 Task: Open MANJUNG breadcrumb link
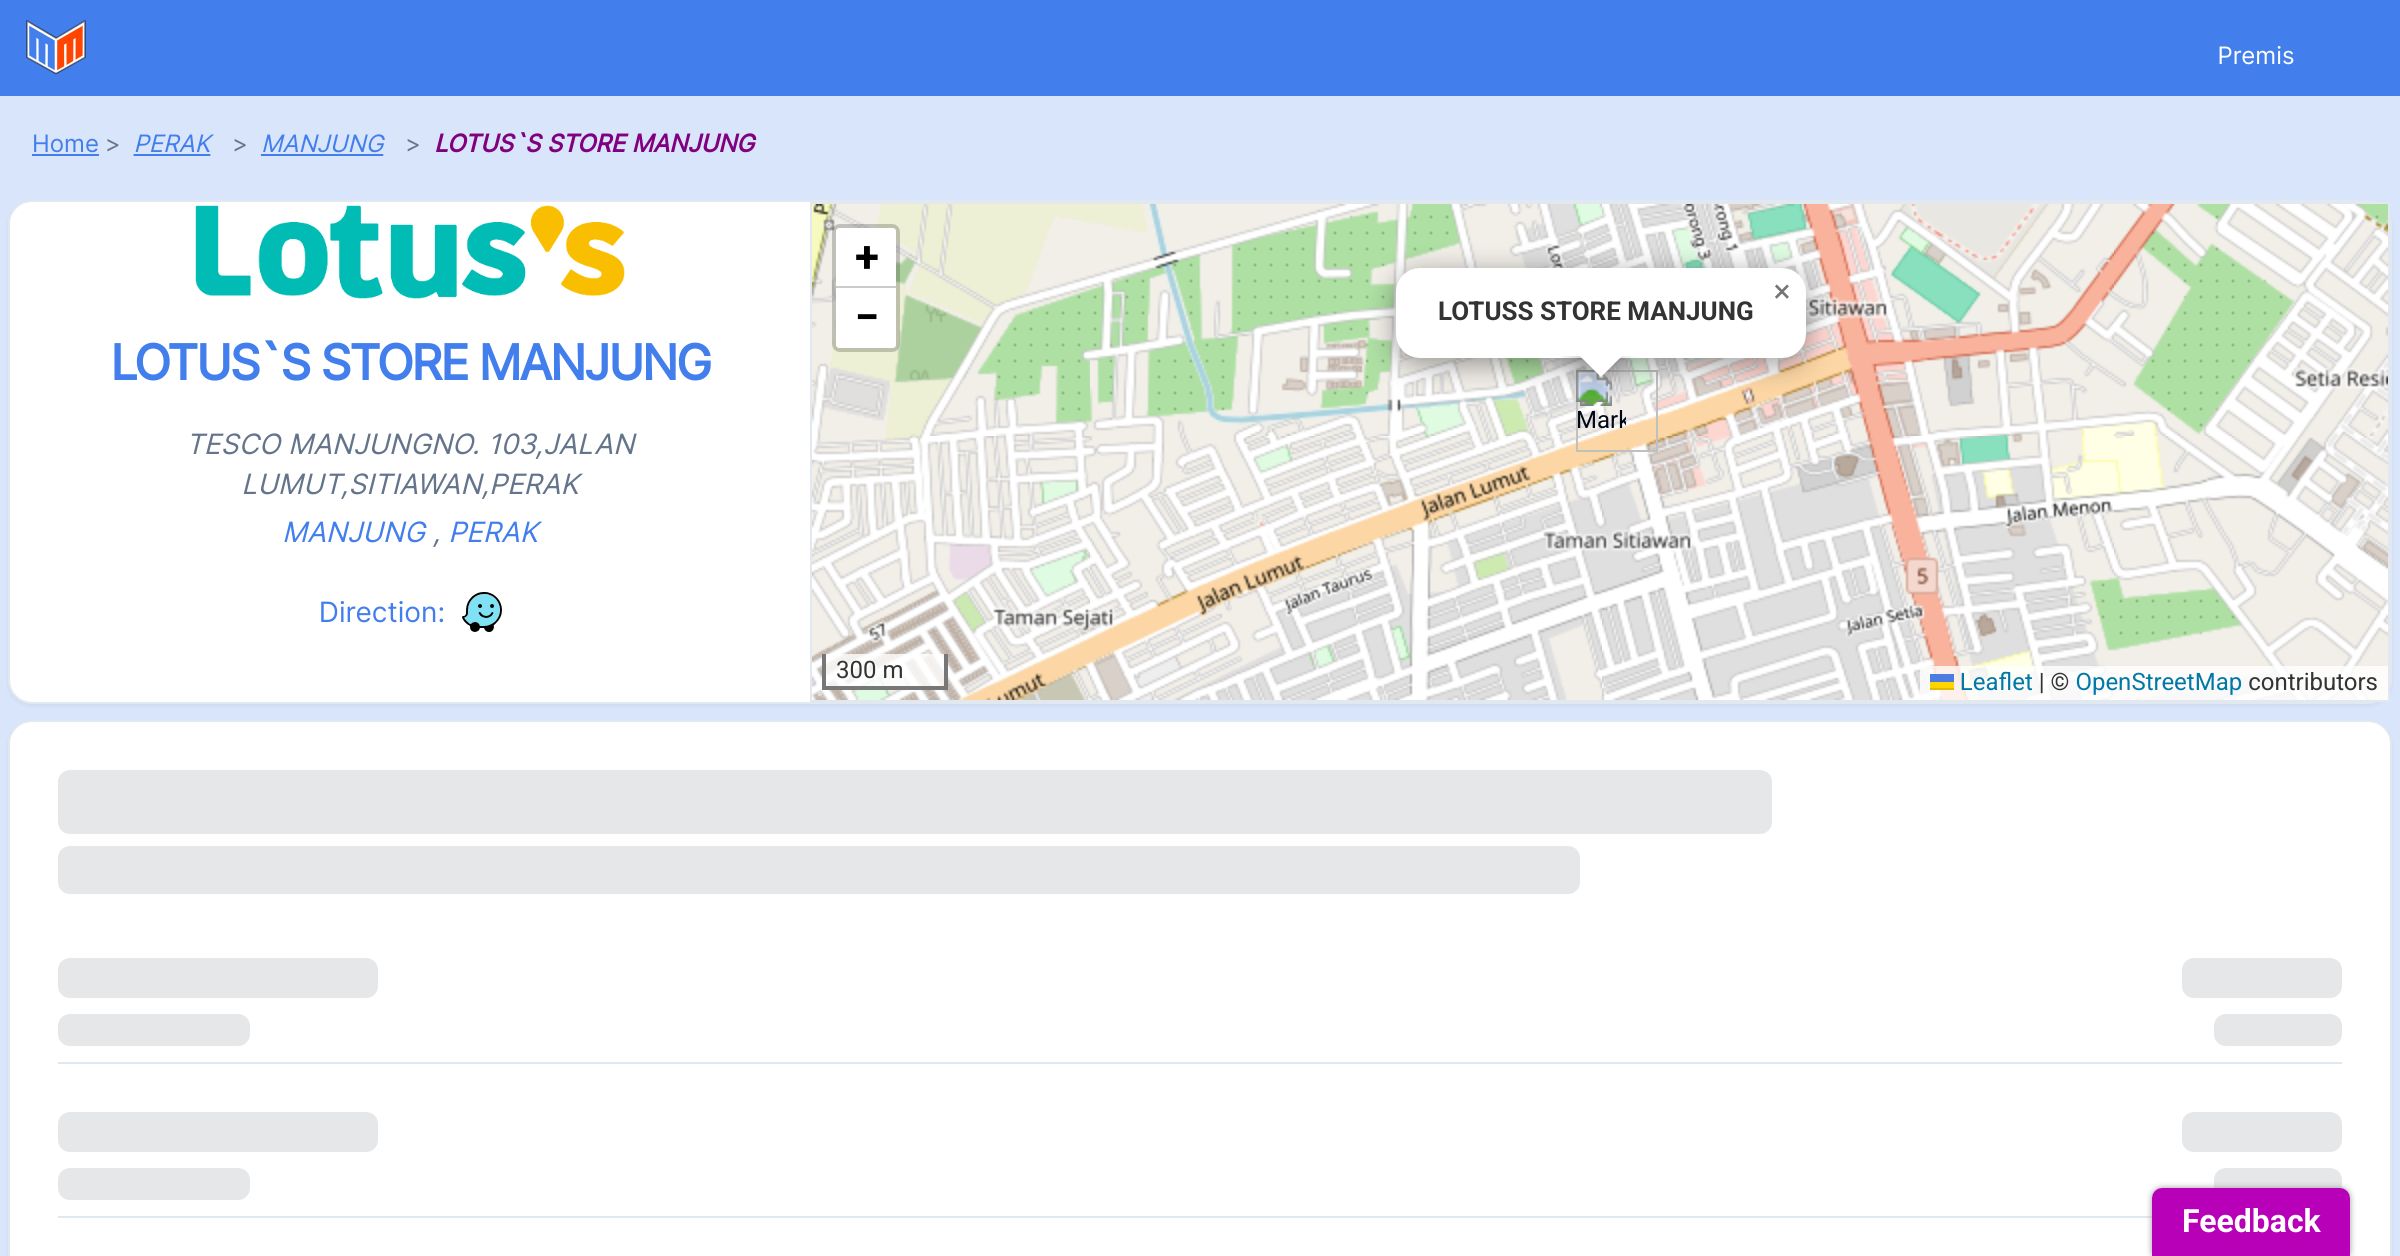pyautogui.click(x=323, y=144)
